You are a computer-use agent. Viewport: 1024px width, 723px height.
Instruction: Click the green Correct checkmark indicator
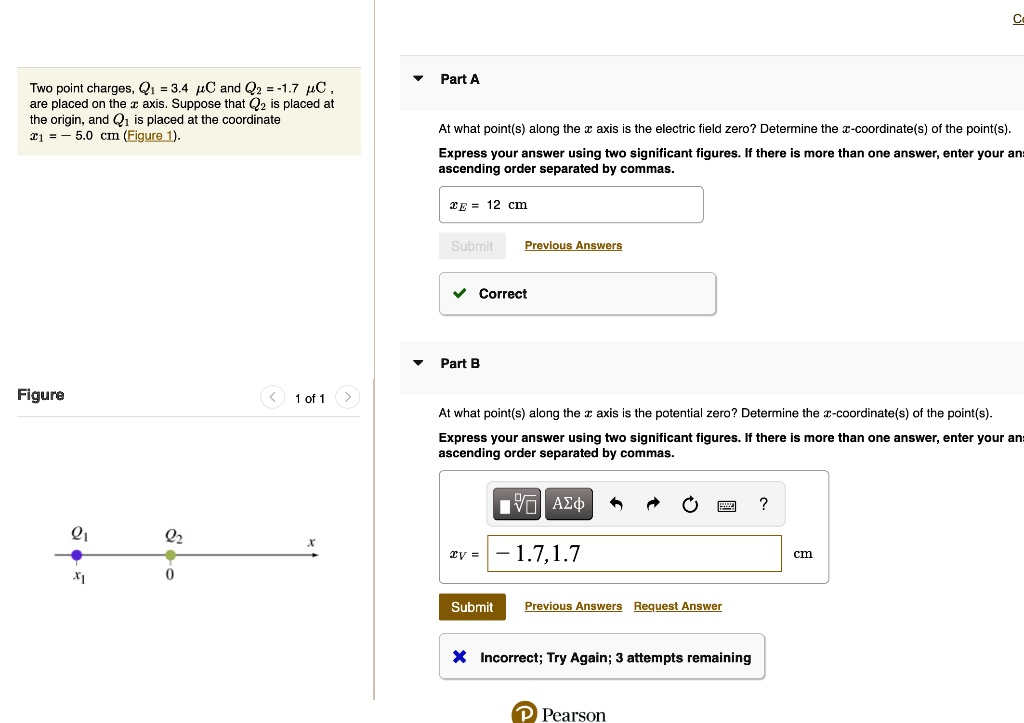(x=459, y=294)
